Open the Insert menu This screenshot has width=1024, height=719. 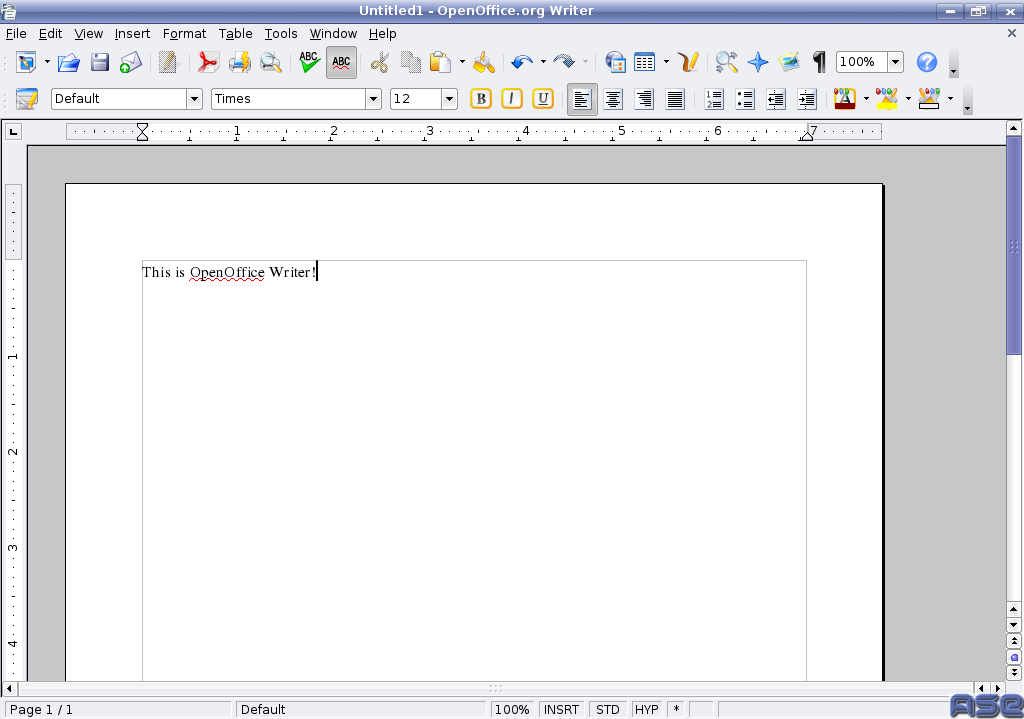[132, 33]
